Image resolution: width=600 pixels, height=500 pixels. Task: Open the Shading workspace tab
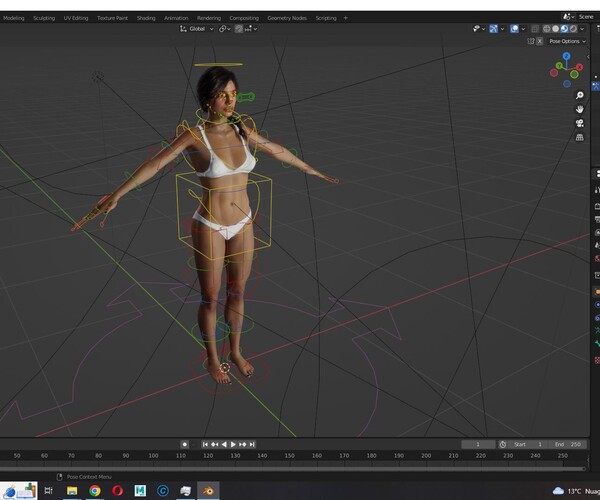pyautogui.click(x=146, y=18)
